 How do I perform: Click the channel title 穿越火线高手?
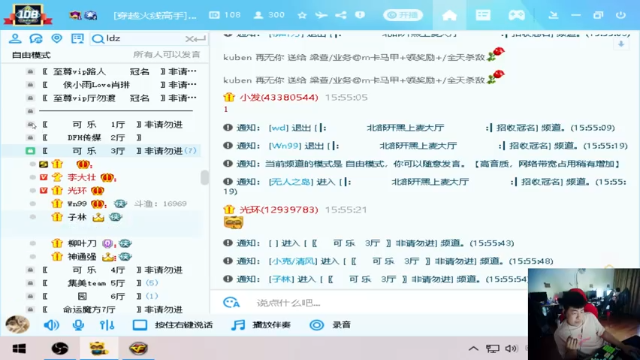point(155,16)
